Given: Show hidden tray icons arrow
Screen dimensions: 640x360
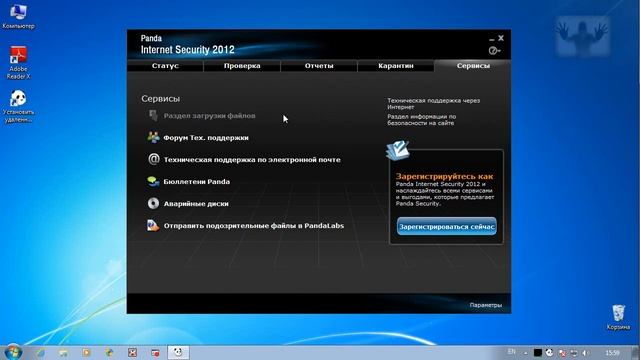Looking at the screenshot, I should pos(526,353).
